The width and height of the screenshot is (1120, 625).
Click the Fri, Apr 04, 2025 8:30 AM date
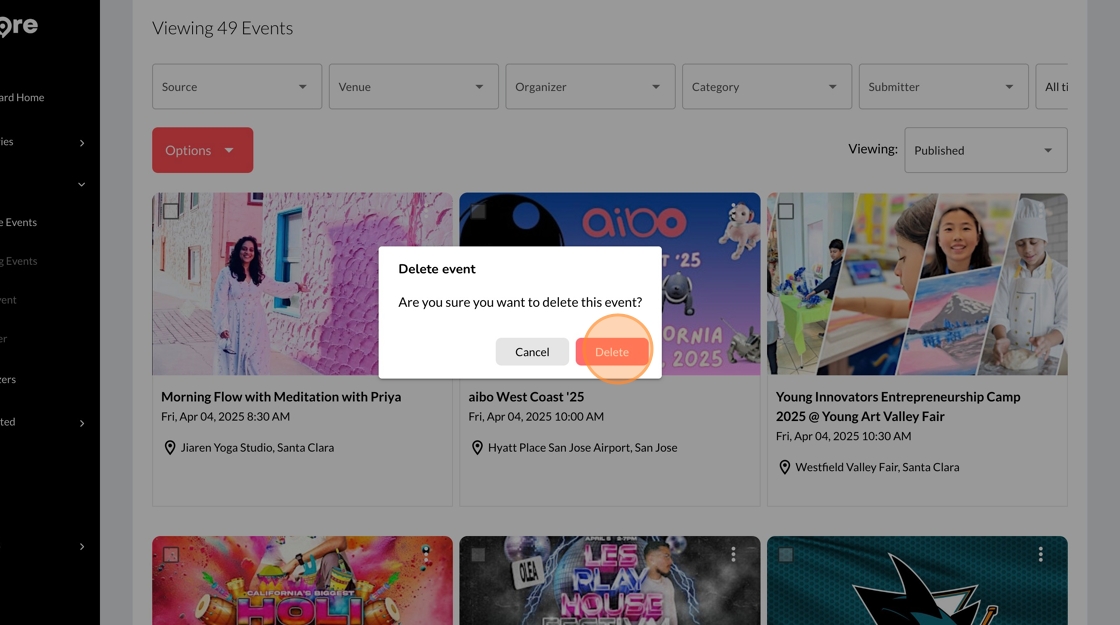(x=225, y=416)
